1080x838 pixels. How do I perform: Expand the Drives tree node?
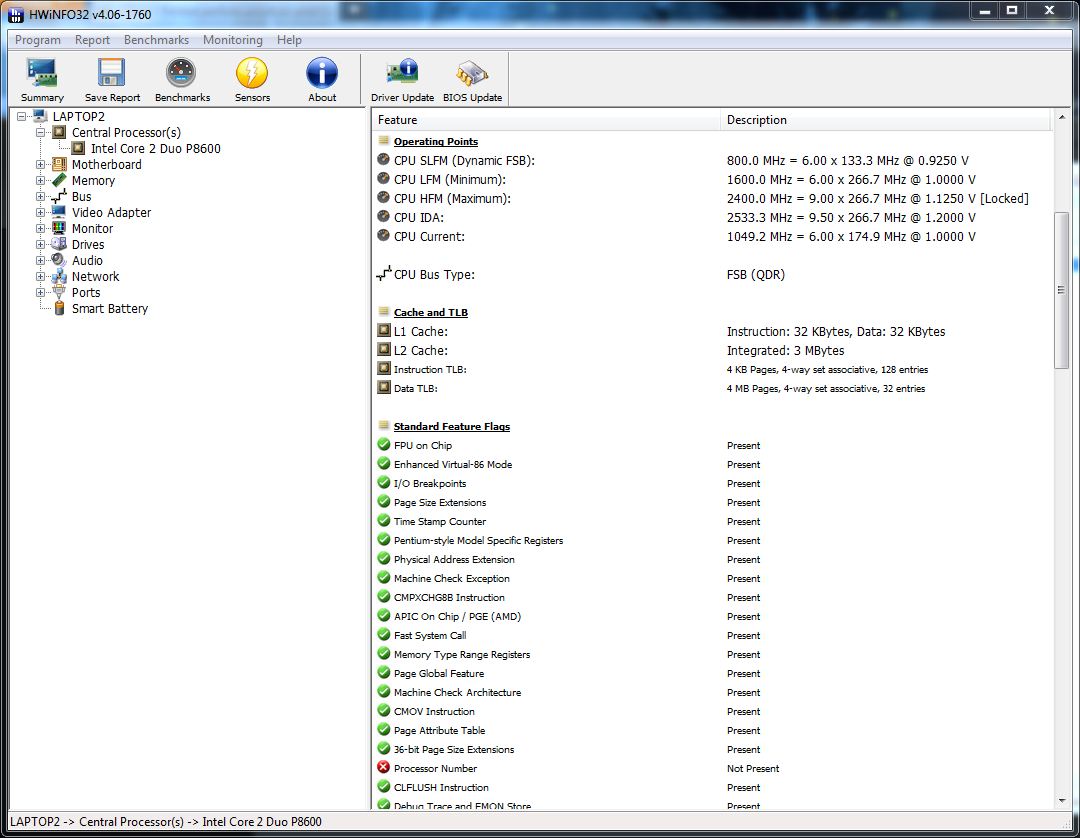pyautogui.click(x=41, y=245)
